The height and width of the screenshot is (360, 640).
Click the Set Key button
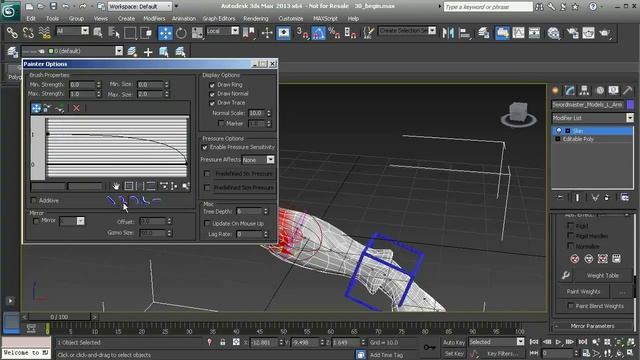pyautogui.click(x=454, y=353)
